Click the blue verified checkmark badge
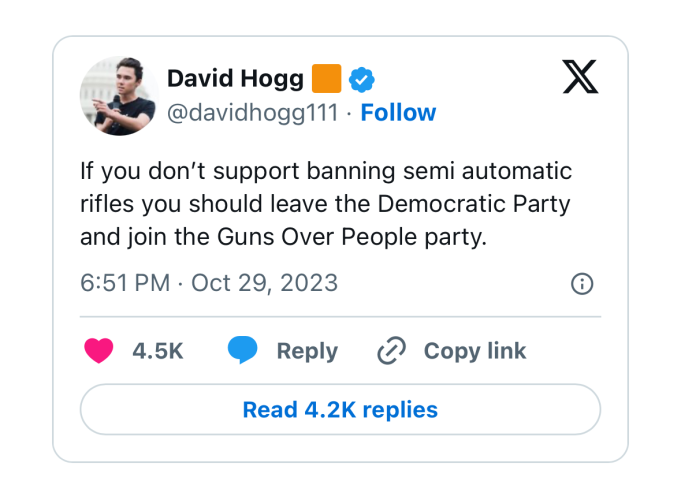The width and height of the screenshot is (681, 500). point(362,79)
